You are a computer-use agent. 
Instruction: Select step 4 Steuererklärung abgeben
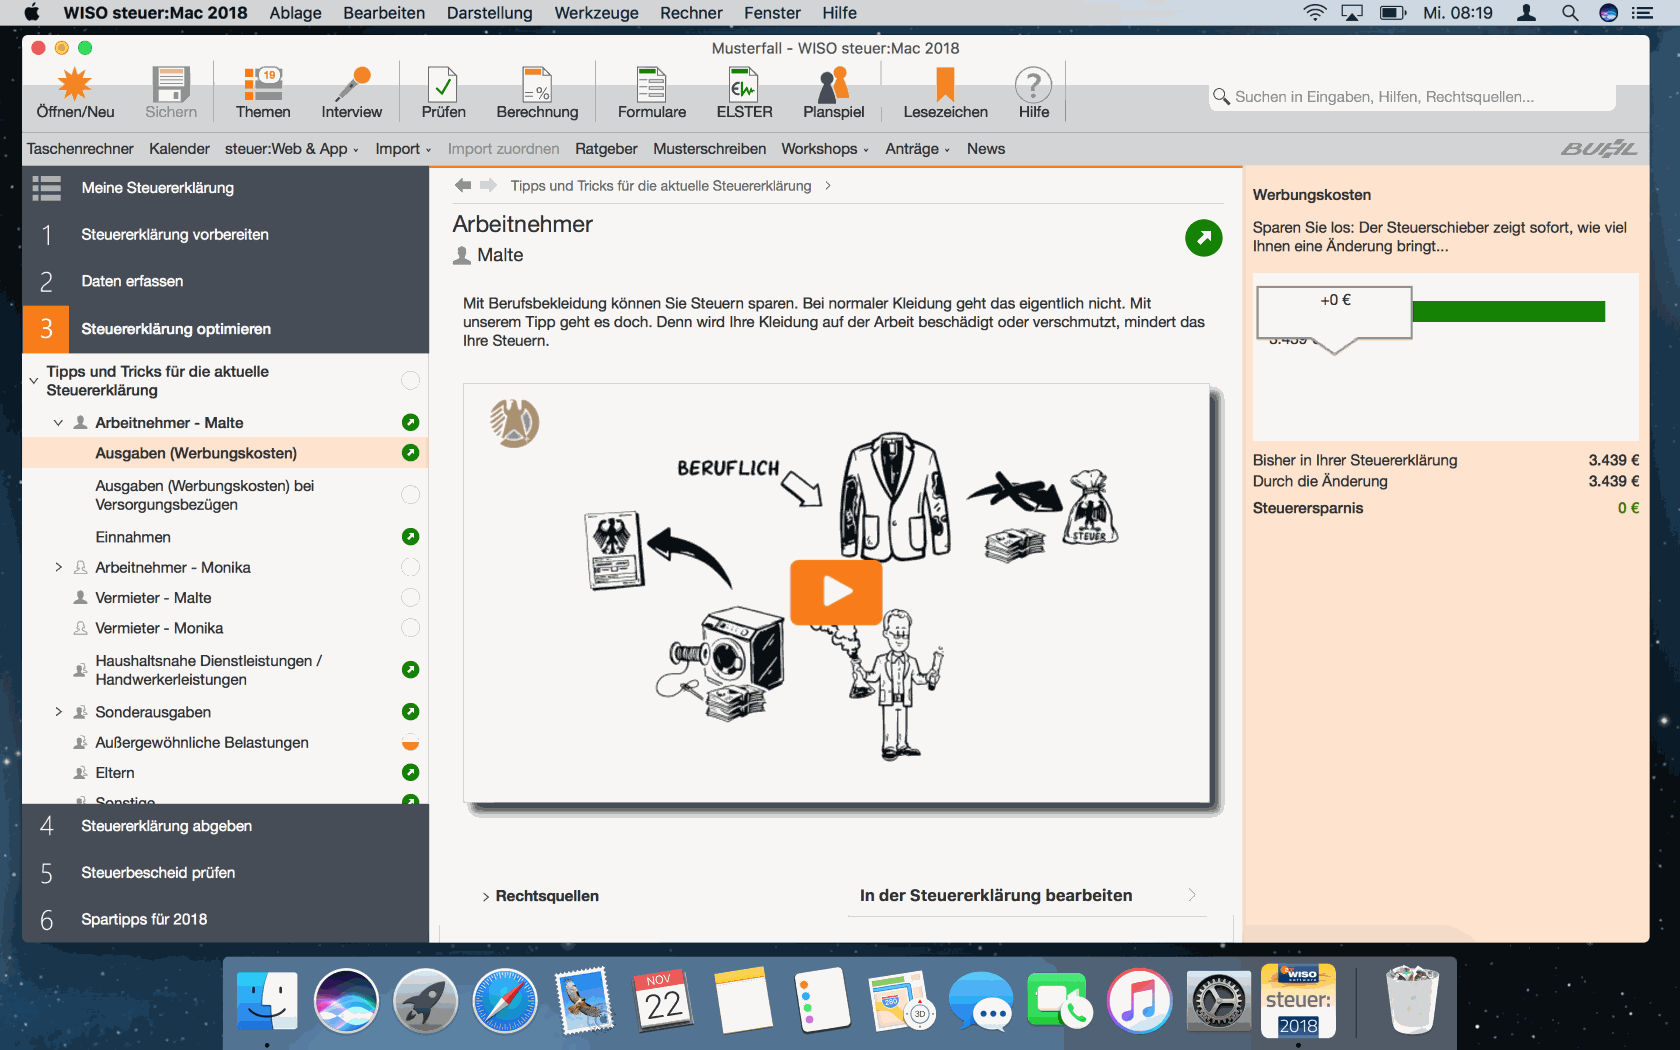[166, 826]
